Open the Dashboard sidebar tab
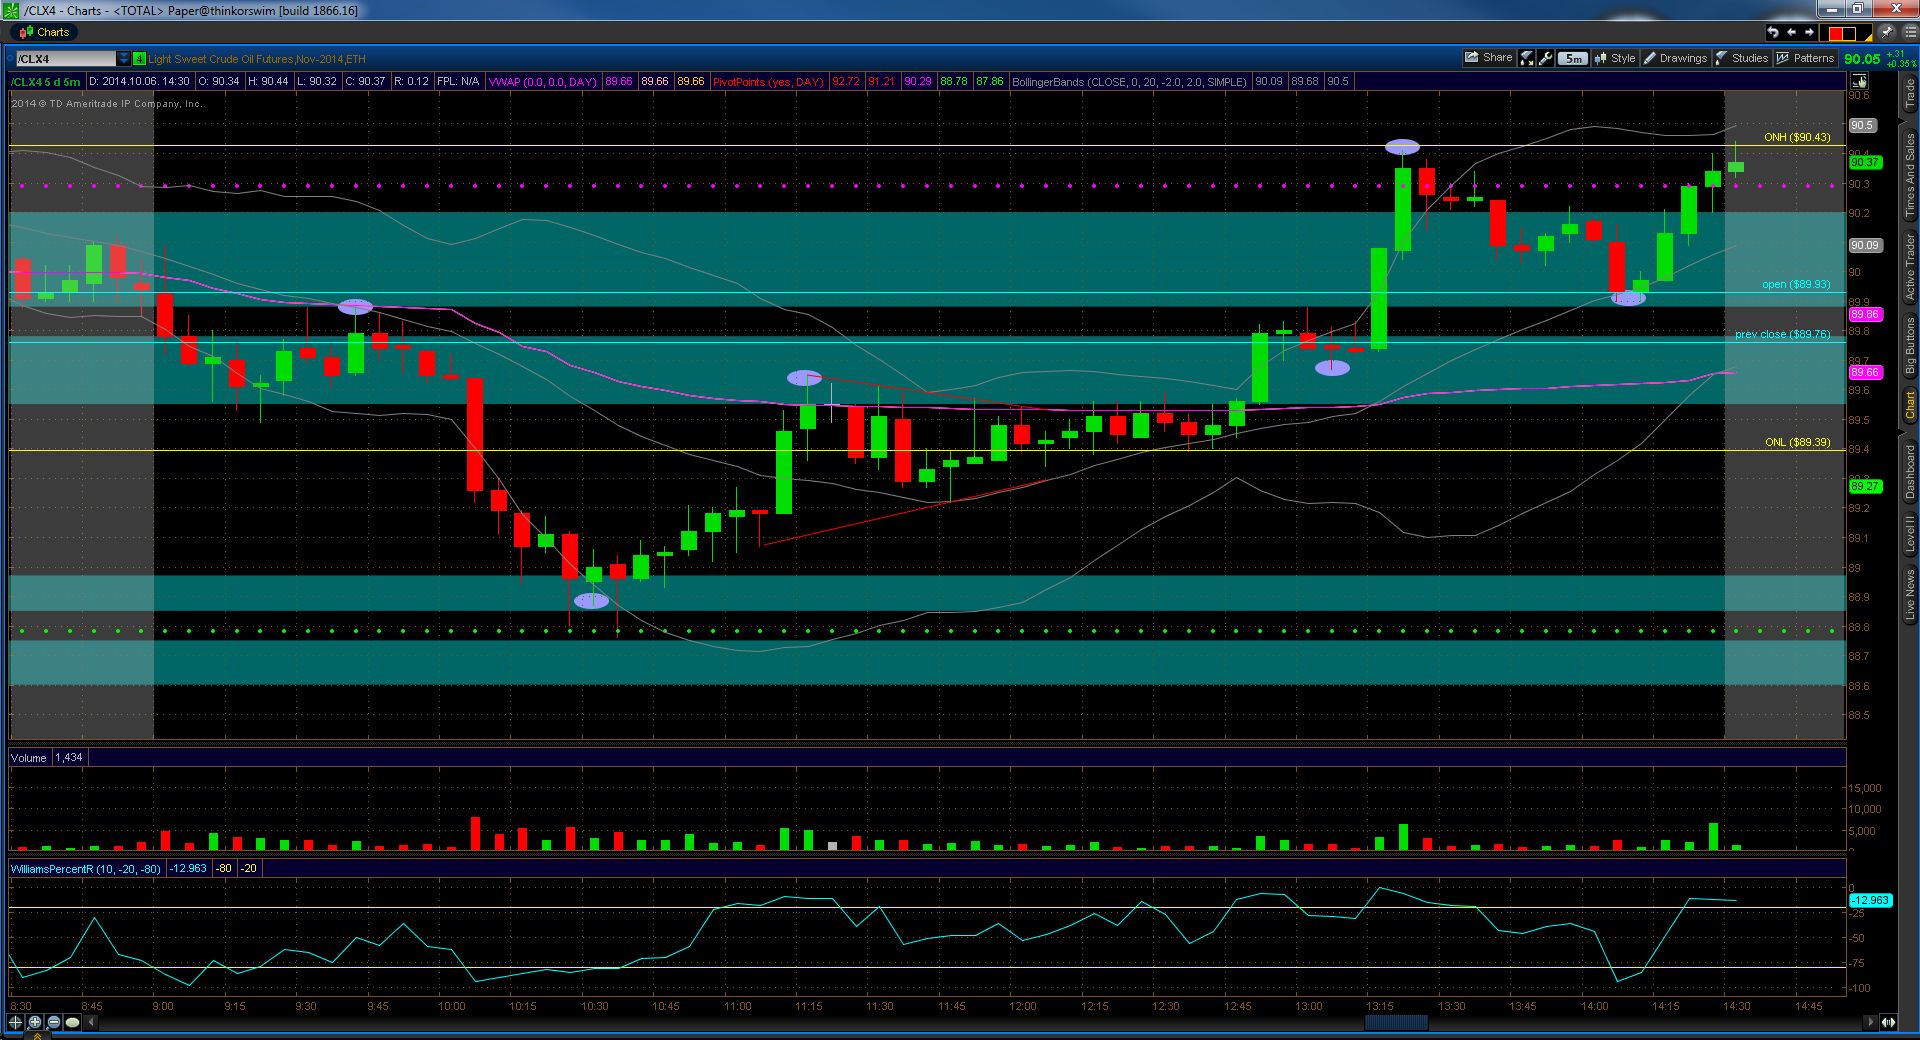This screenshot has width=1920, height=1040. coord(1909,472)
